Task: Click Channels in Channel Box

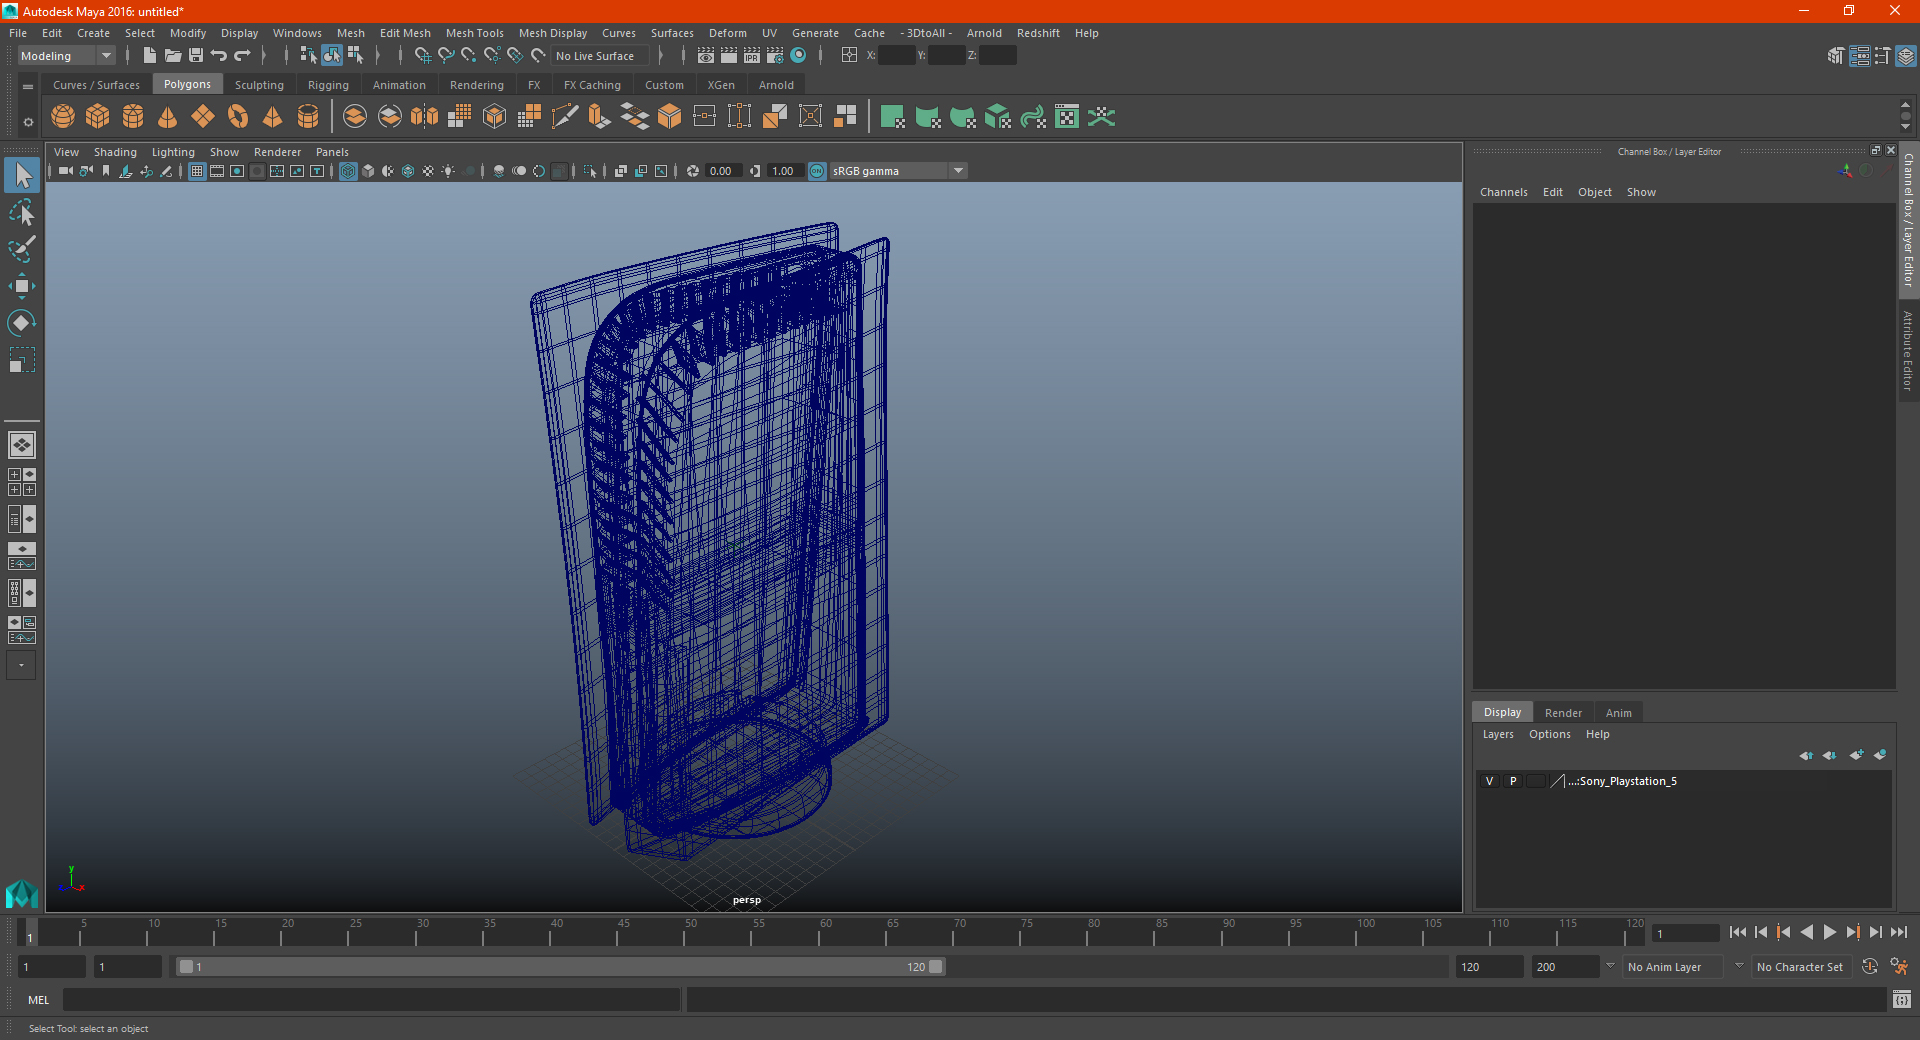Action: pos(1503,192)
